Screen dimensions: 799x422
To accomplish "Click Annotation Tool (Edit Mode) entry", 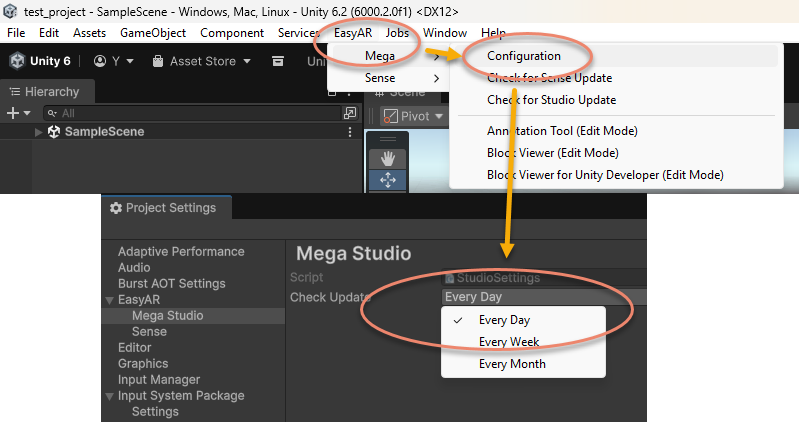I will click(562, 131).
